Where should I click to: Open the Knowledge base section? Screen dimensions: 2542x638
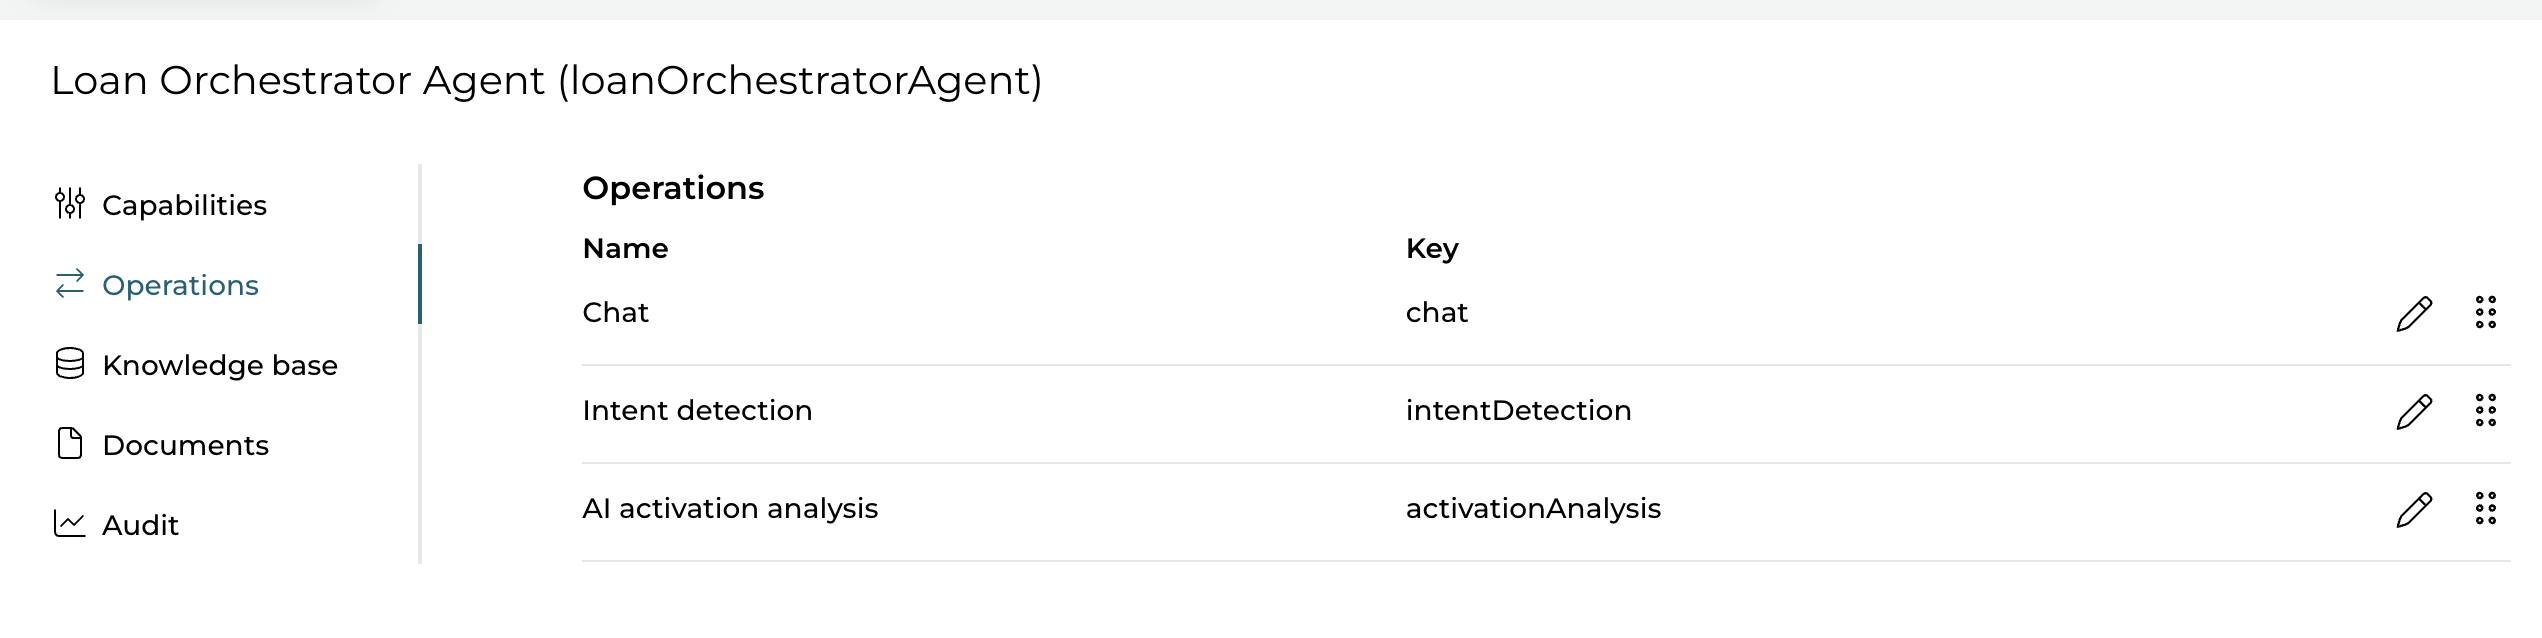pos(220,364)
